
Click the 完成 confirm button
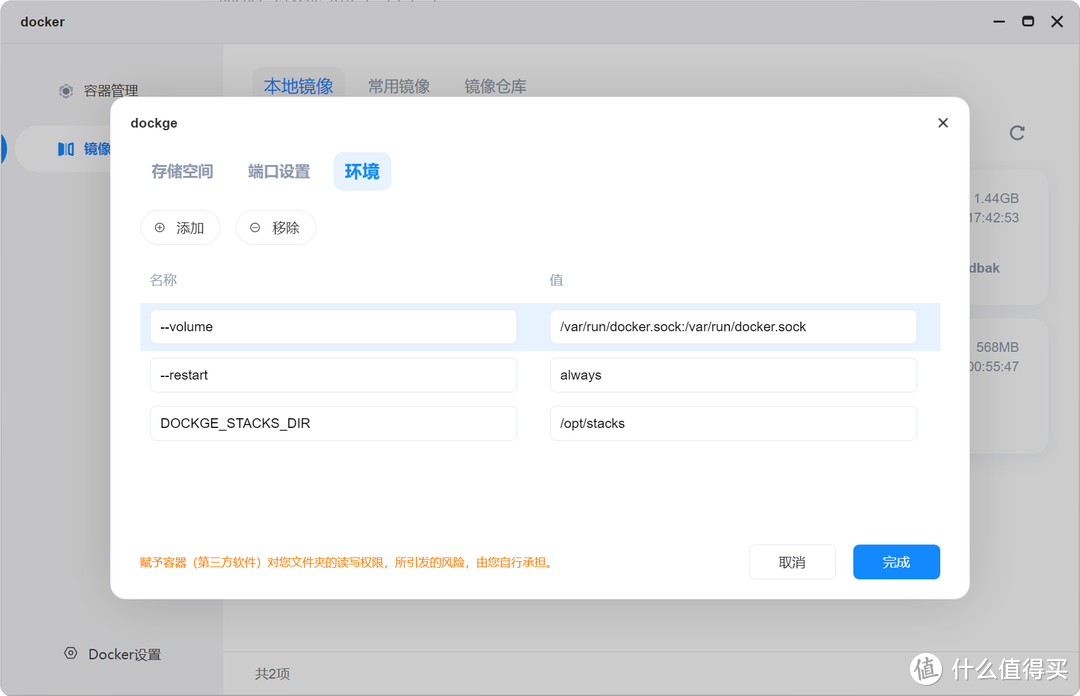click(896, 561)
